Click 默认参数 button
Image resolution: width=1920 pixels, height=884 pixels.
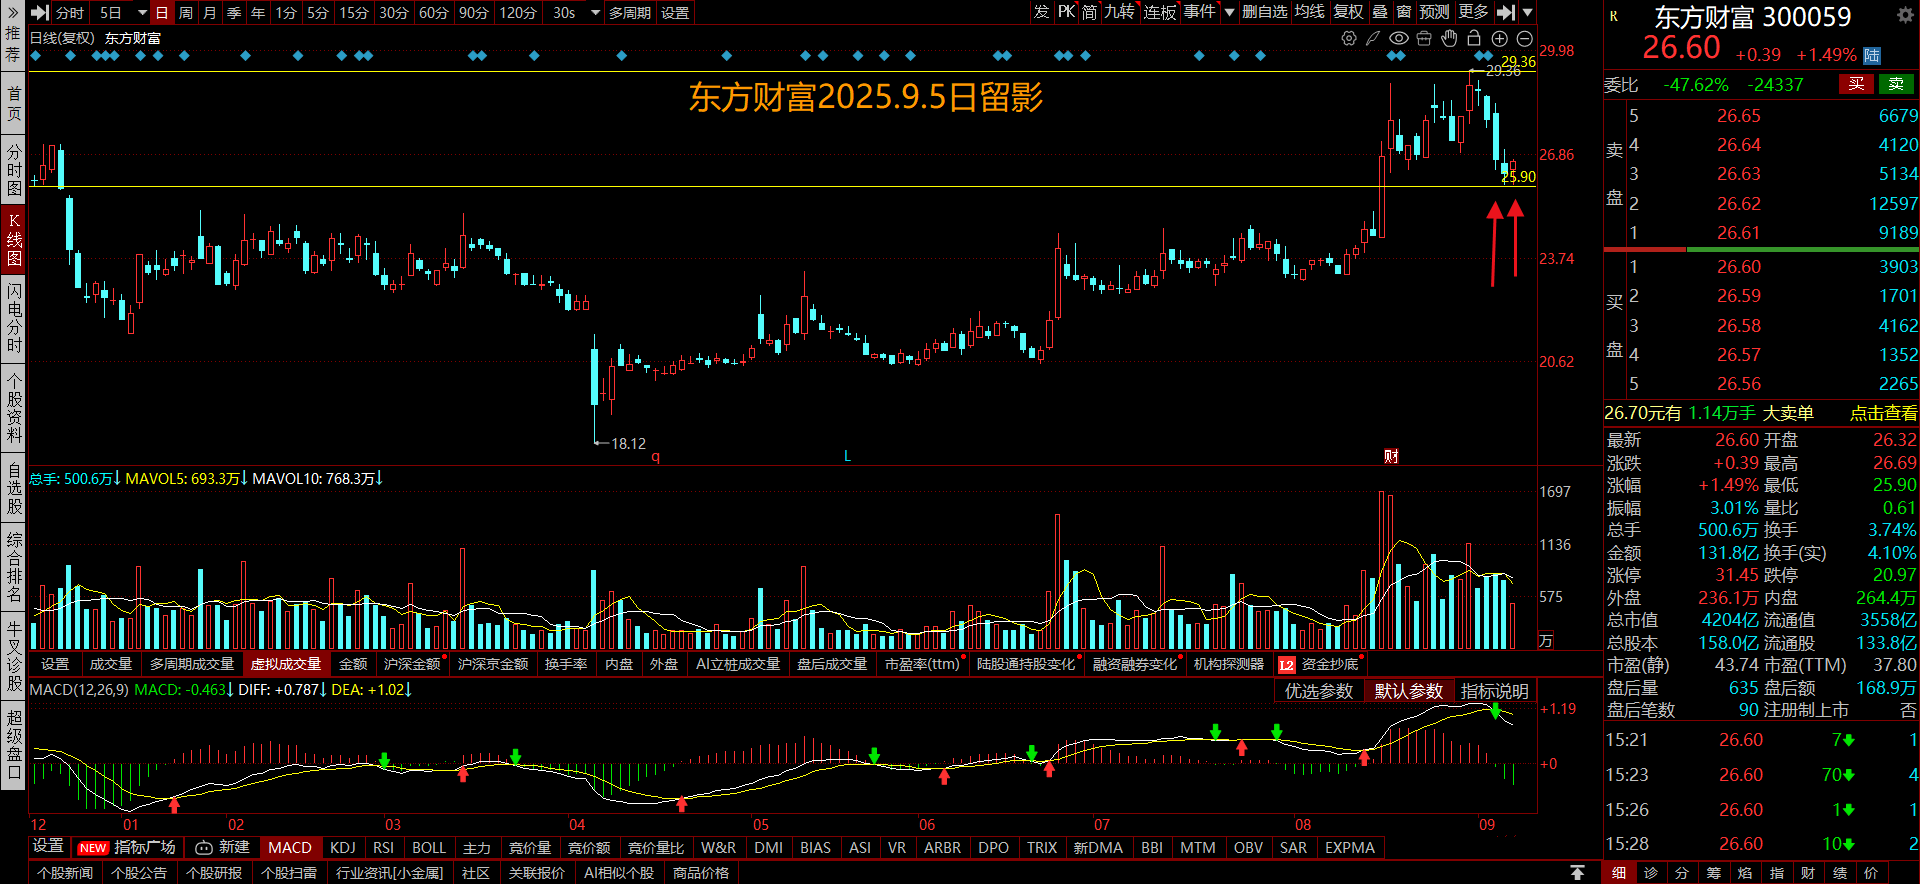coord(1408,691)
